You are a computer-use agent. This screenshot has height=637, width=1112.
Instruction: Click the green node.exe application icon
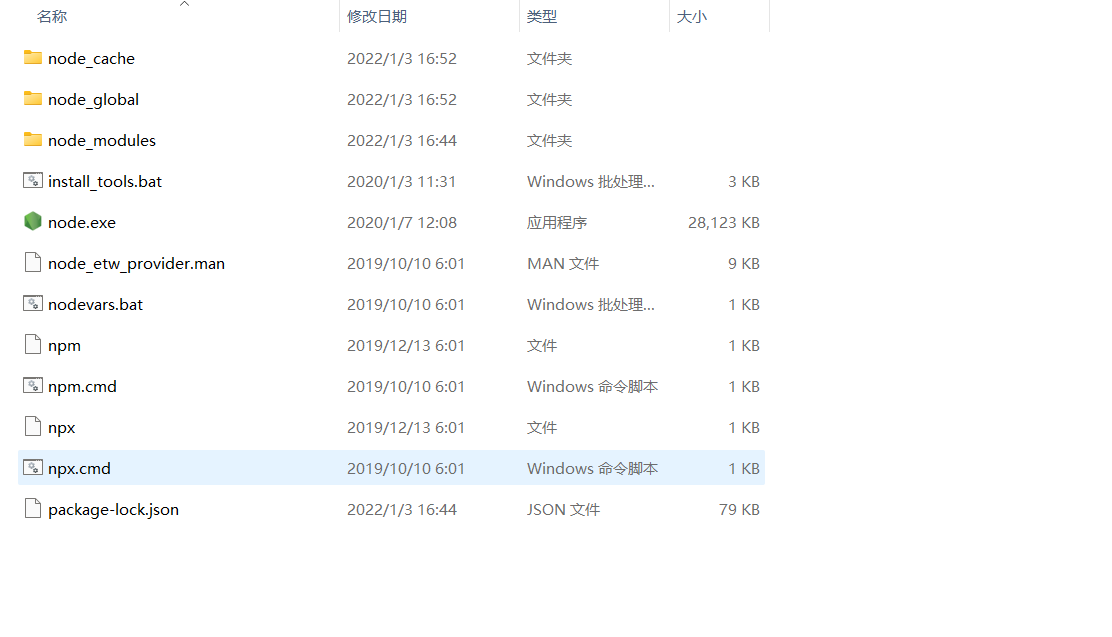33,221
